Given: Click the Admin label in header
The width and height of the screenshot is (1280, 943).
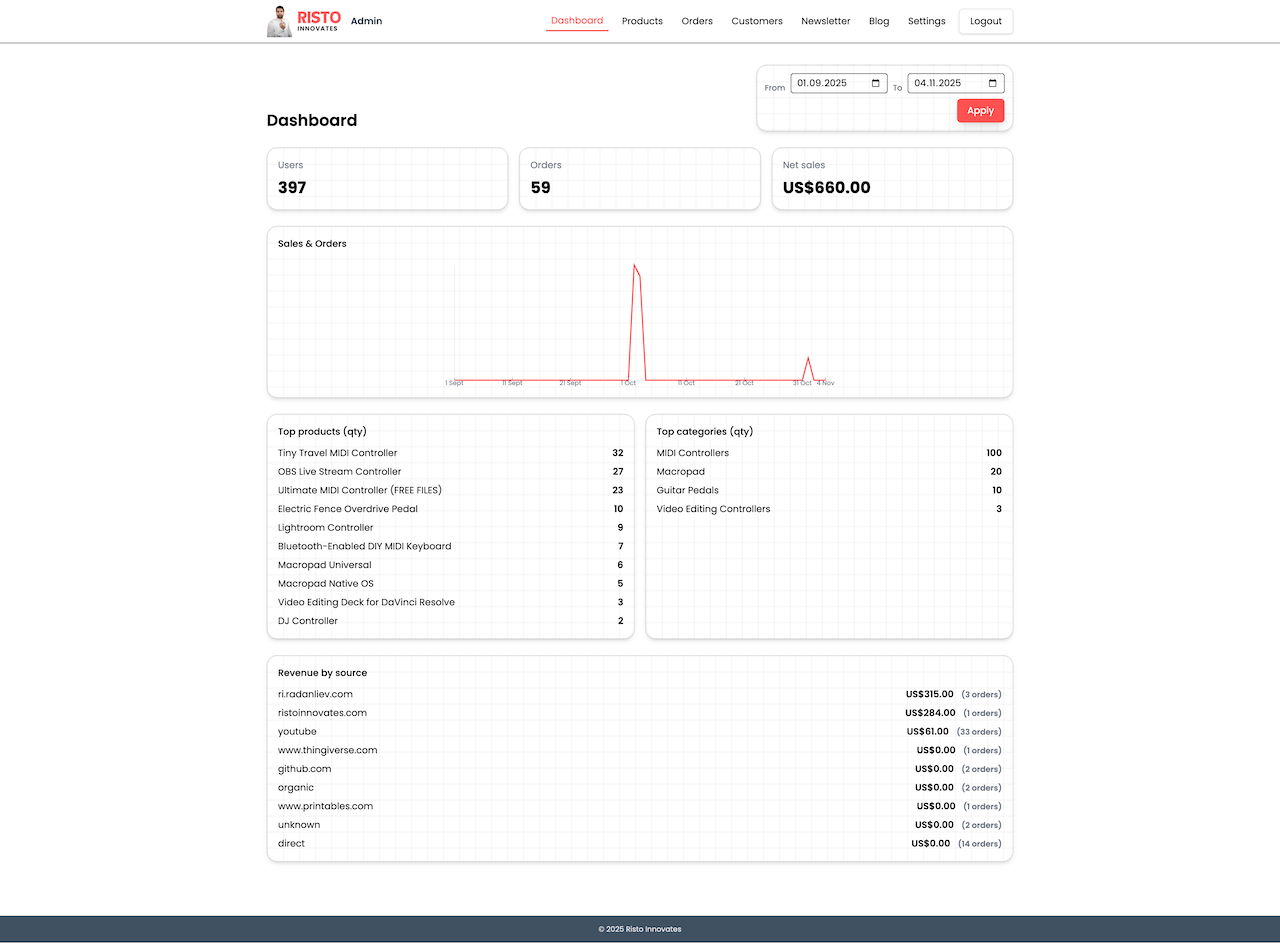Looking at the screenshot, I should point(366,21).
